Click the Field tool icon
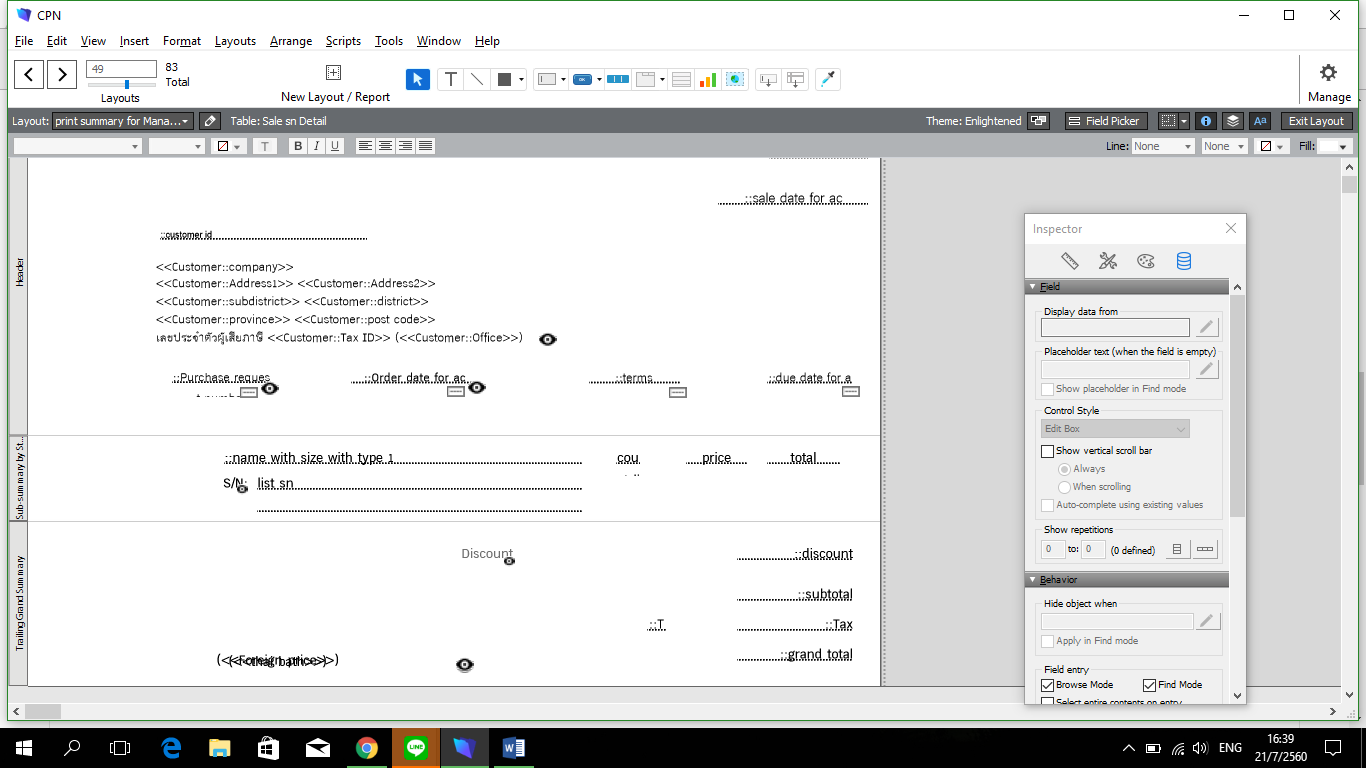The height and width of the screenshot is (768, 1366). point(768,79)
